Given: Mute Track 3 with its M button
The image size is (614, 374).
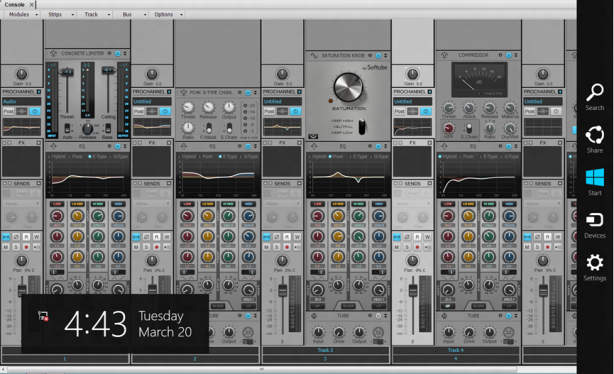Looking at the screenshot, I should click(x=267, y=247).
